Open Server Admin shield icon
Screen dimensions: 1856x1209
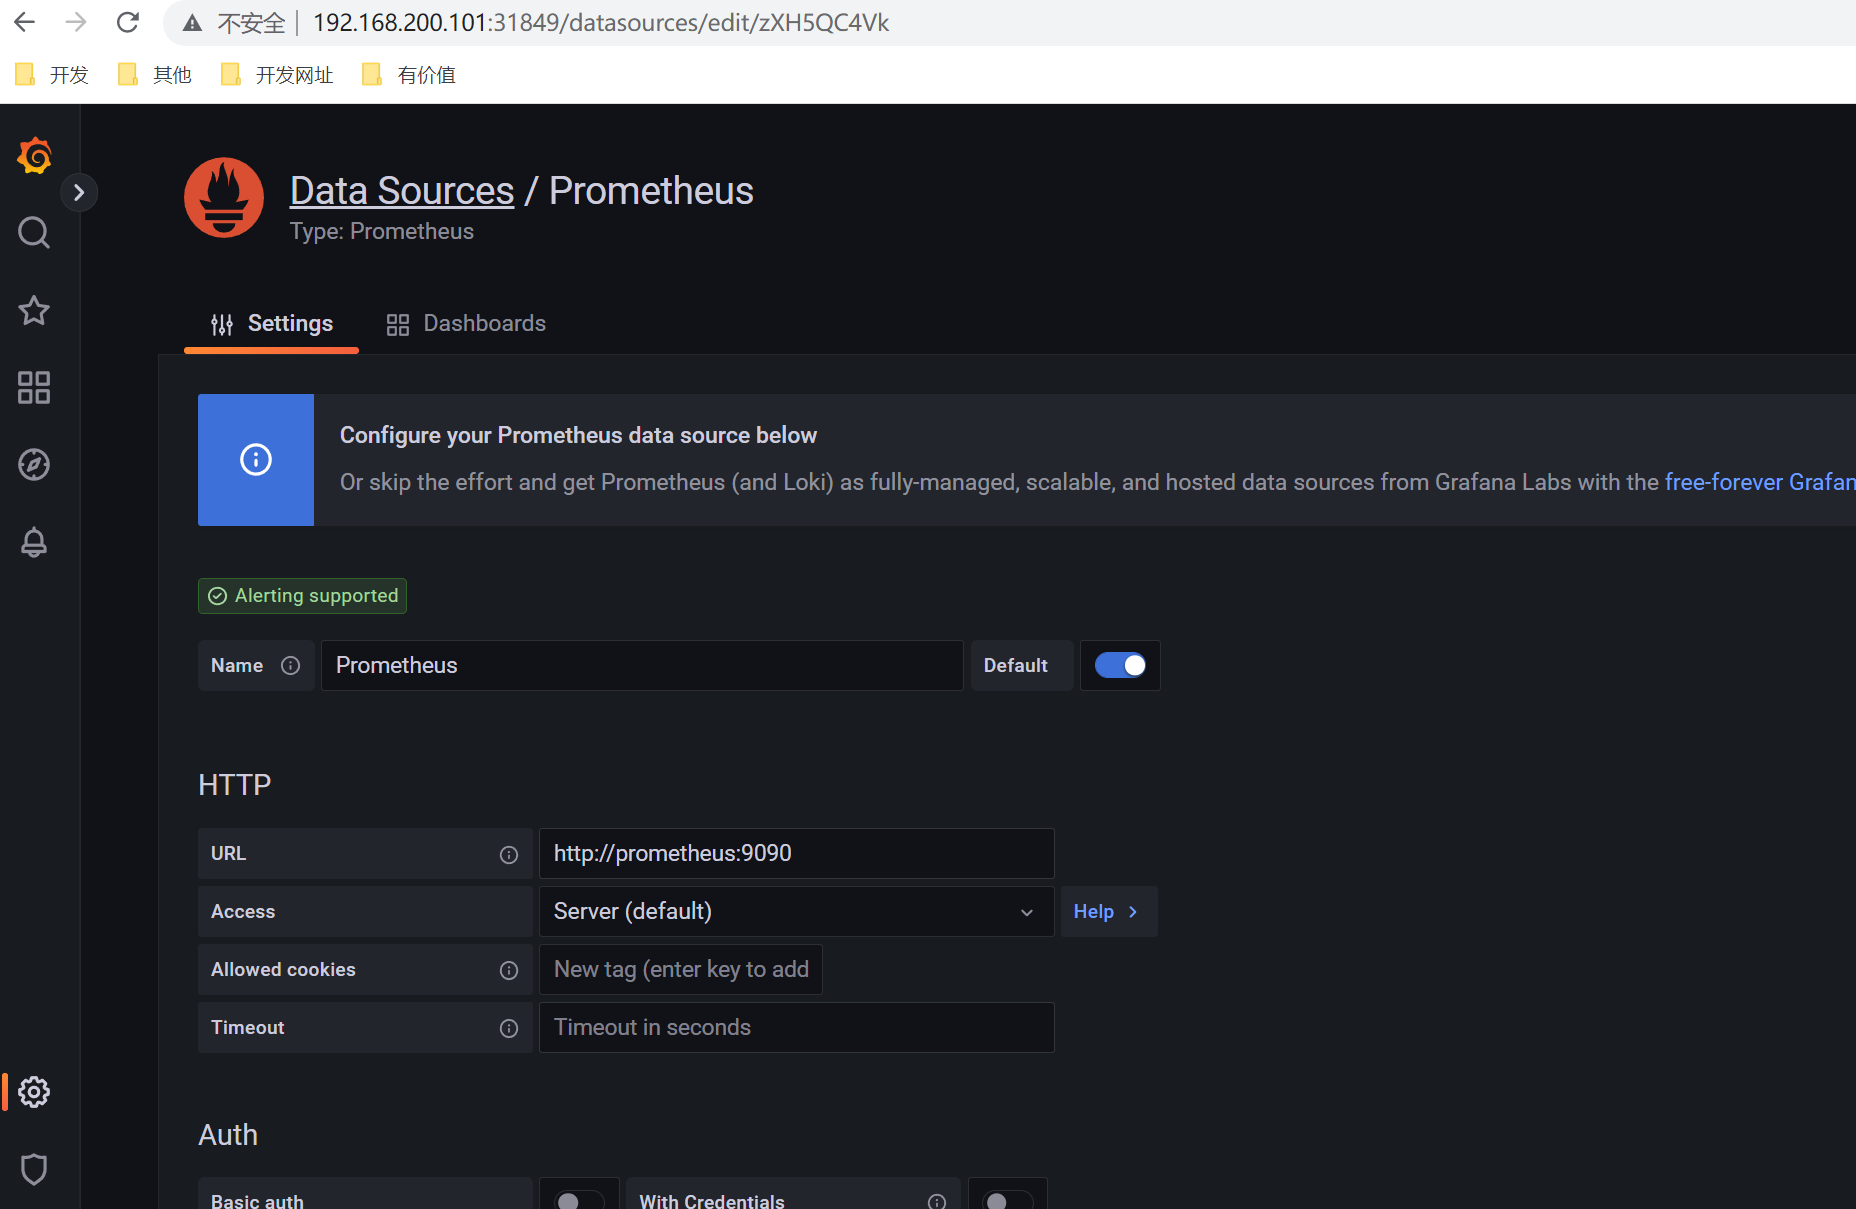(34, 1169)
